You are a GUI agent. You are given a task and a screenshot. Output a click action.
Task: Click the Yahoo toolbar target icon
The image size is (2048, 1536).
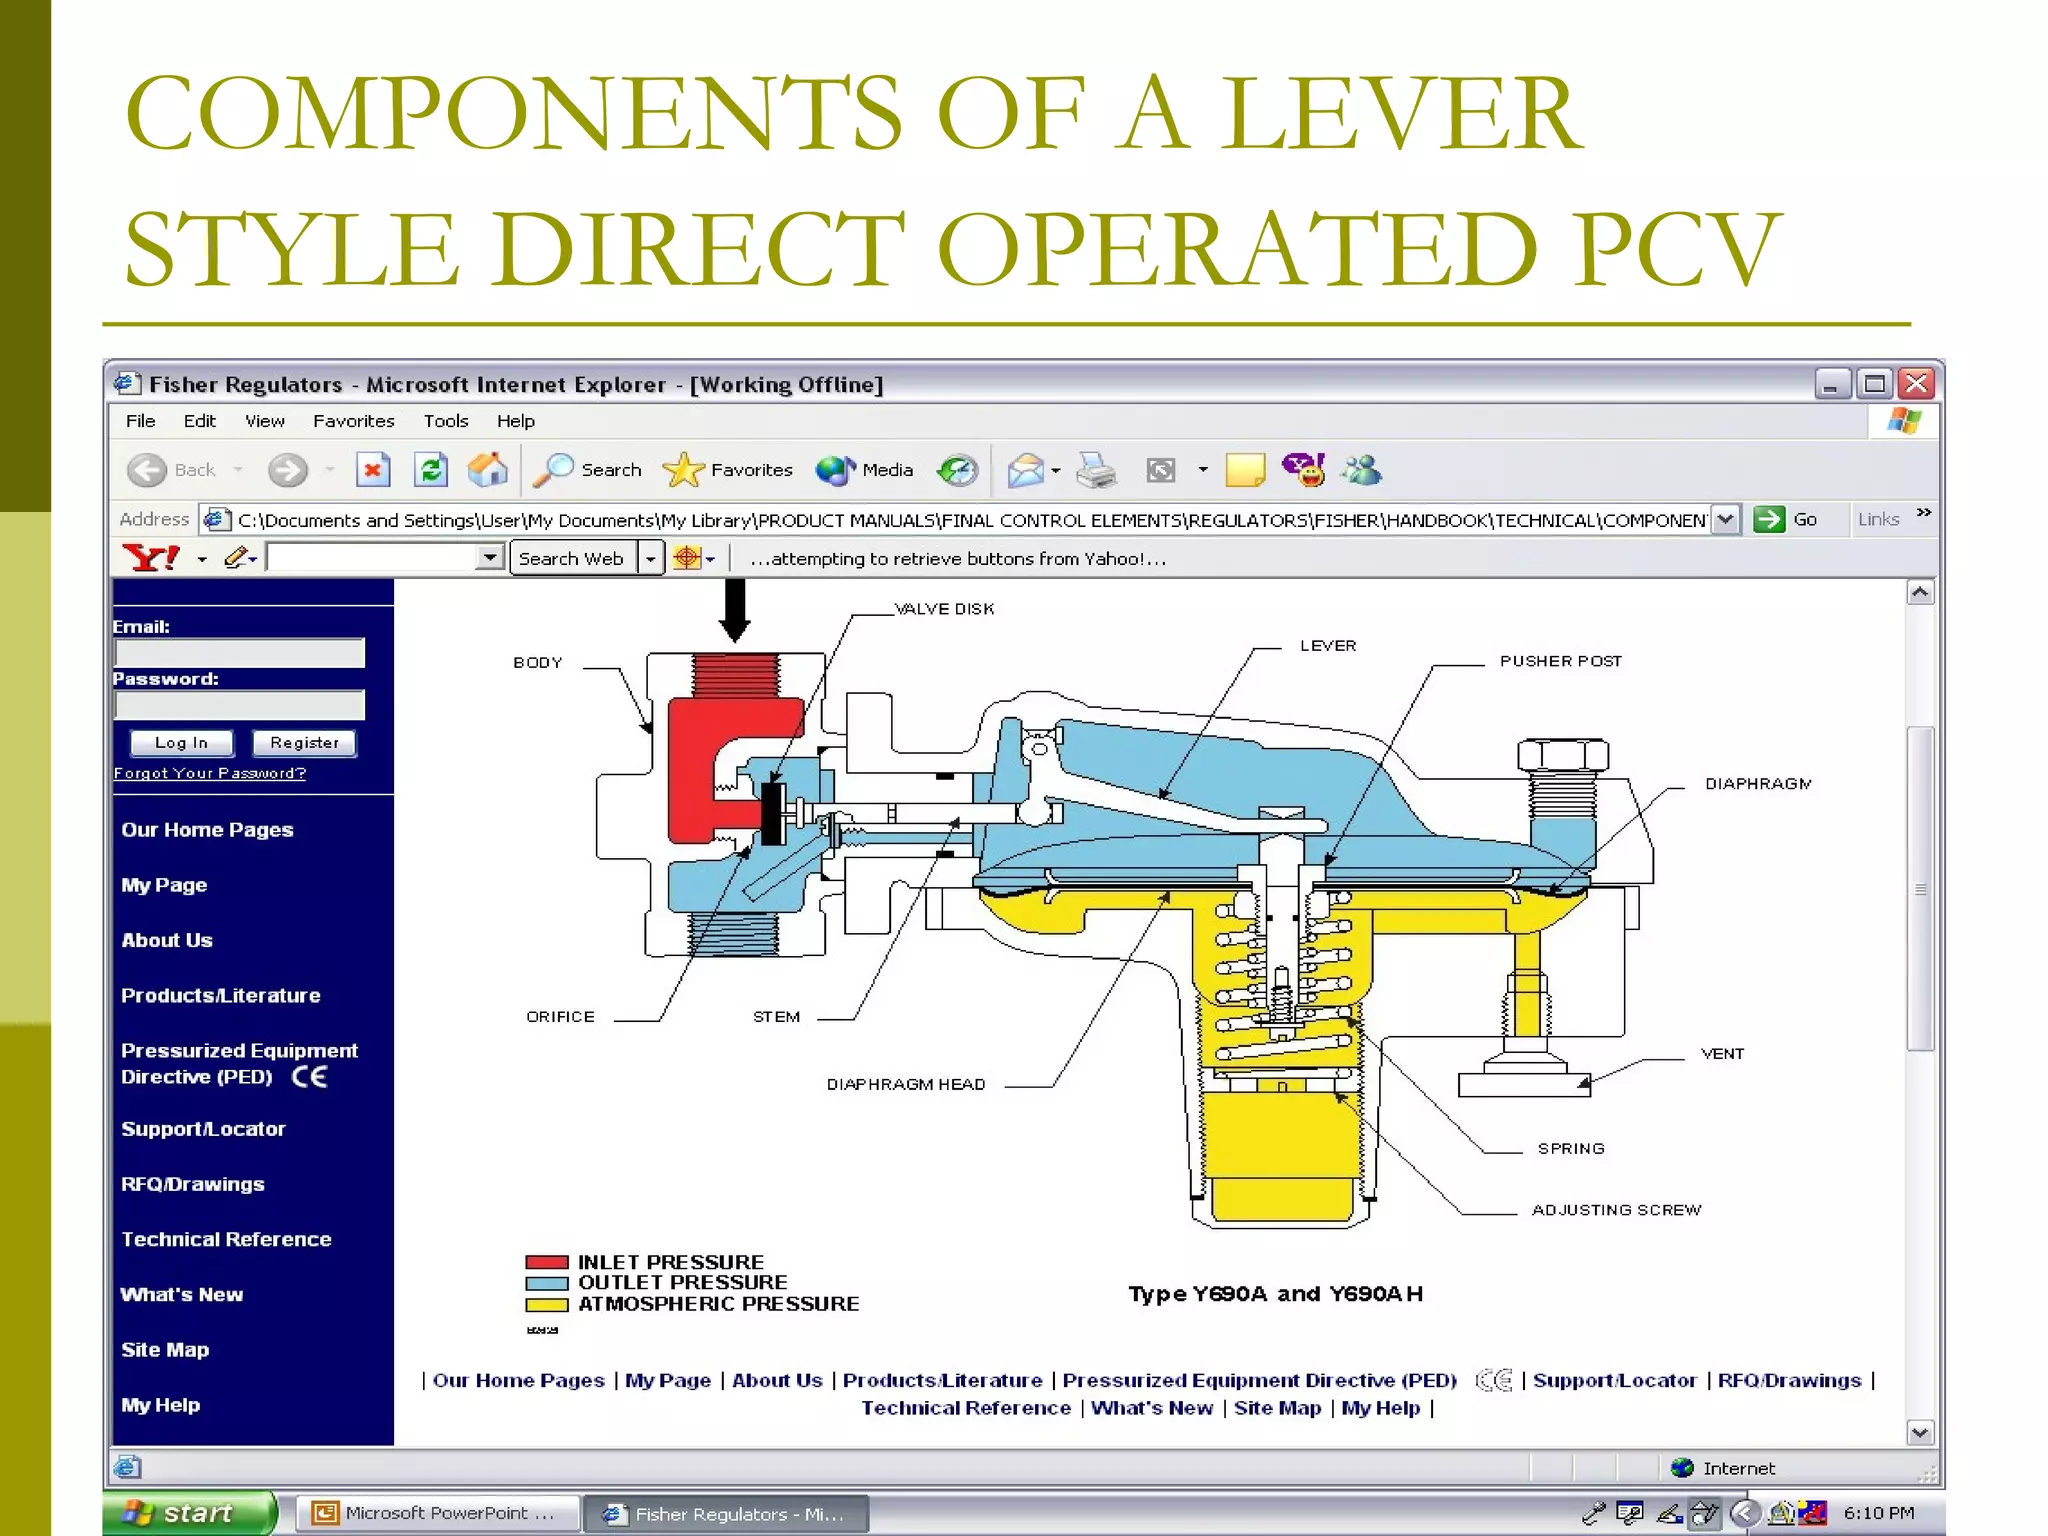tap(687, 558)
